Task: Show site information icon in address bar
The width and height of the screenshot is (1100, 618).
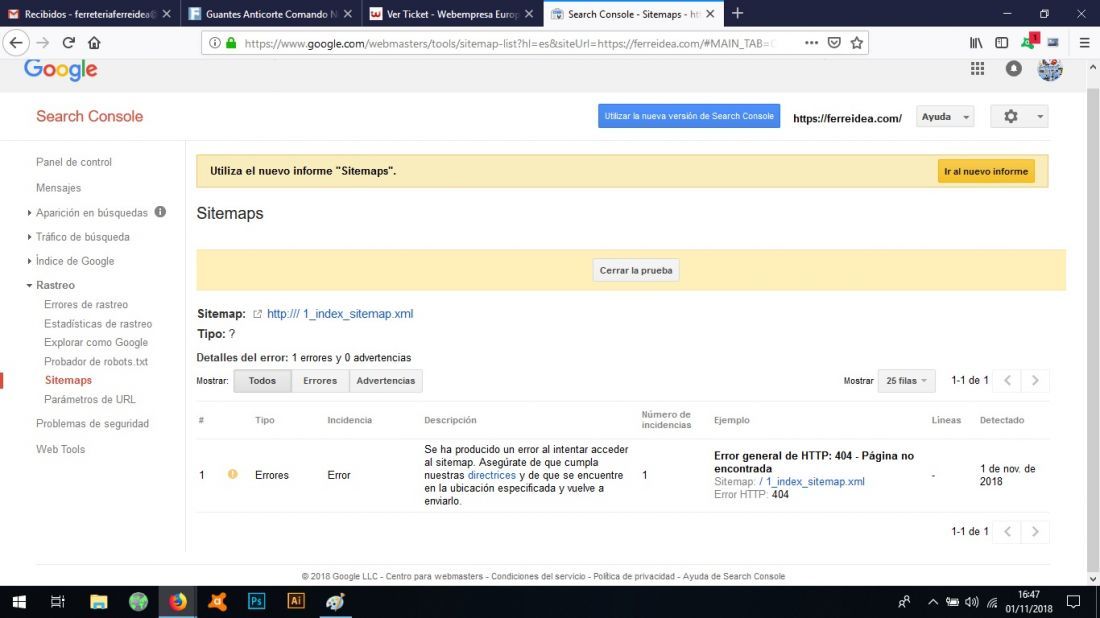Action: tap(215, 43)
